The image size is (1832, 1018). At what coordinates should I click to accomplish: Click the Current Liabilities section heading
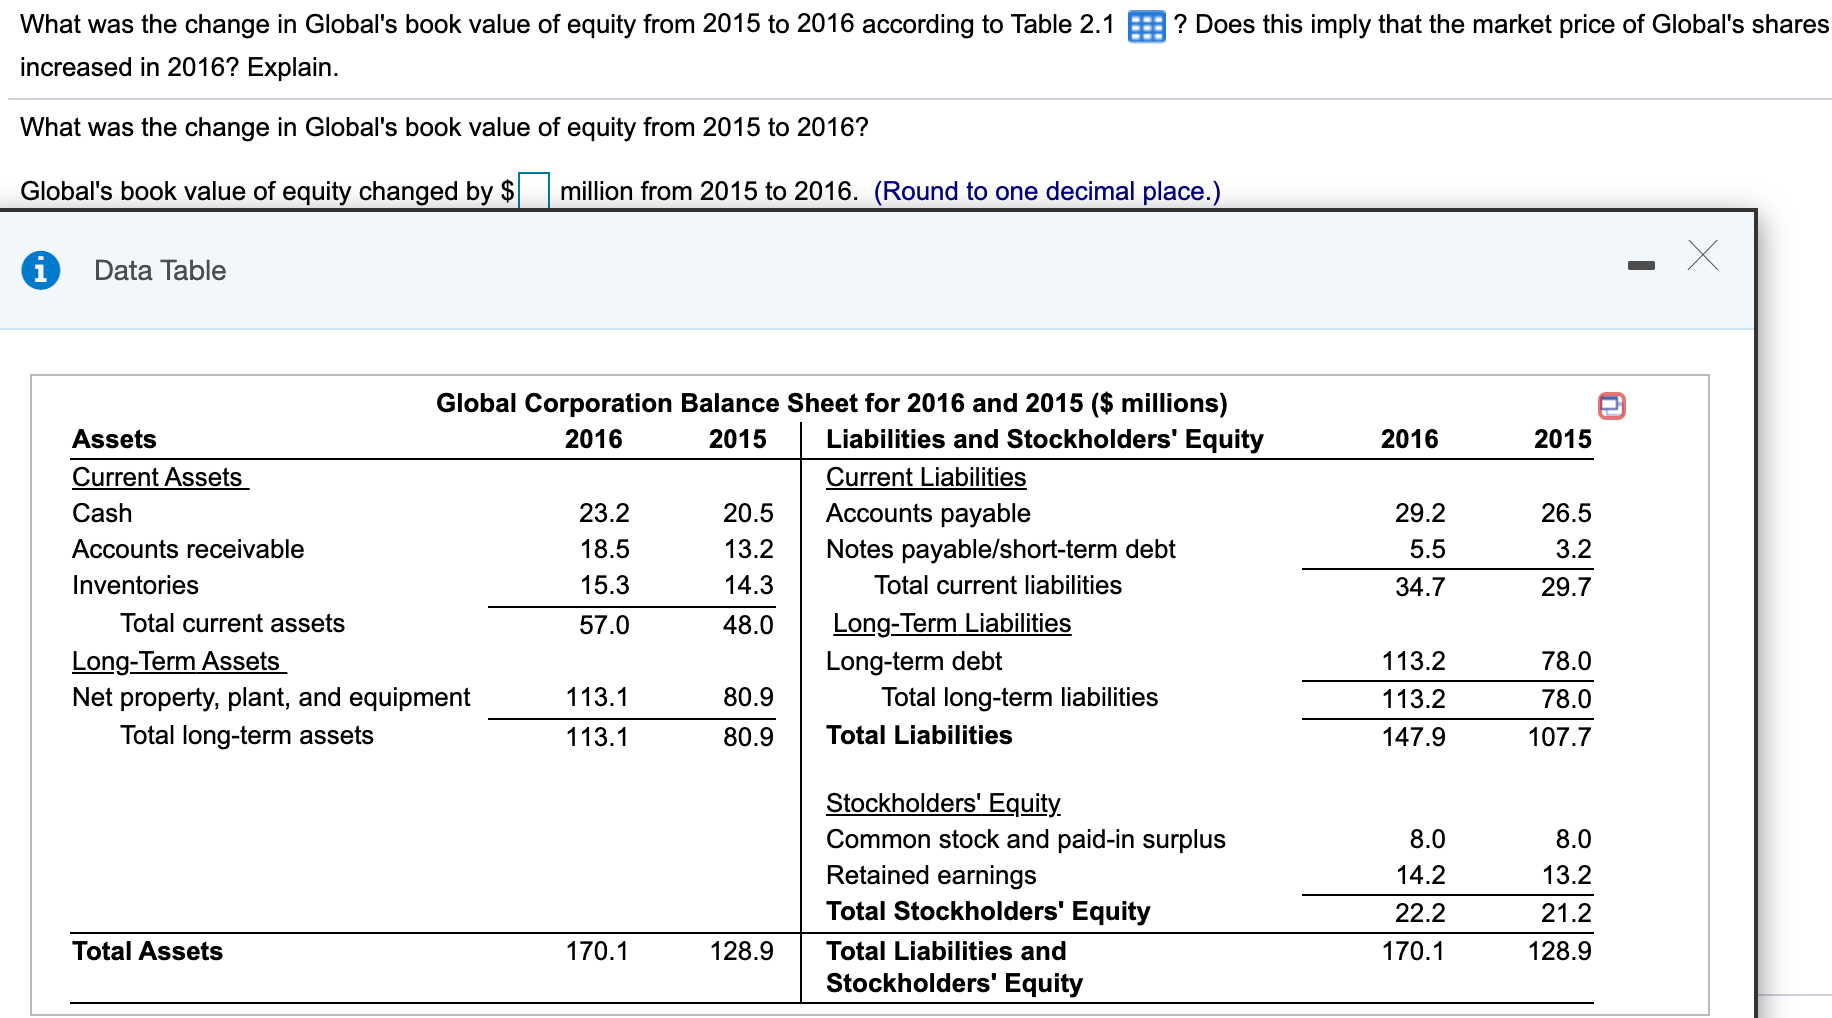coord(925,477)
